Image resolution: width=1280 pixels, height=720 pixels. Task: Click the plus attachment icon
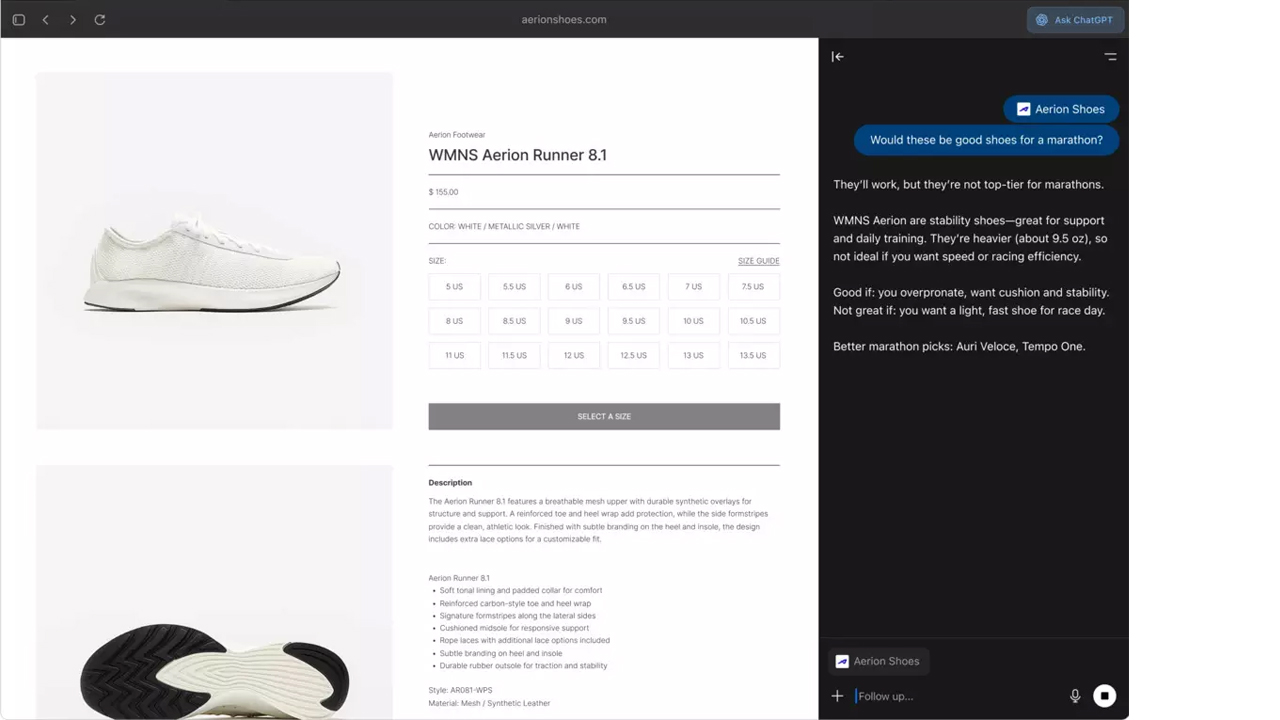[838, 696]
